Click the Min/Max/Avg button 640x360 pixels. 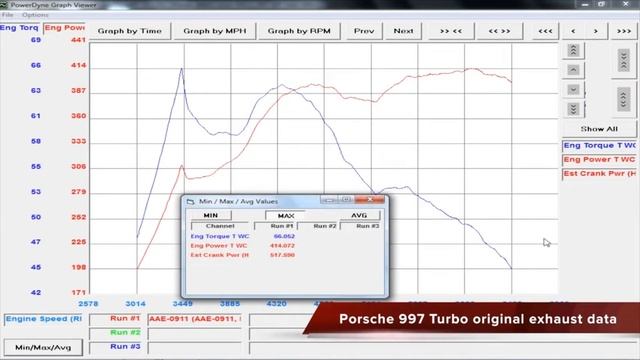(x=43, y=347)
